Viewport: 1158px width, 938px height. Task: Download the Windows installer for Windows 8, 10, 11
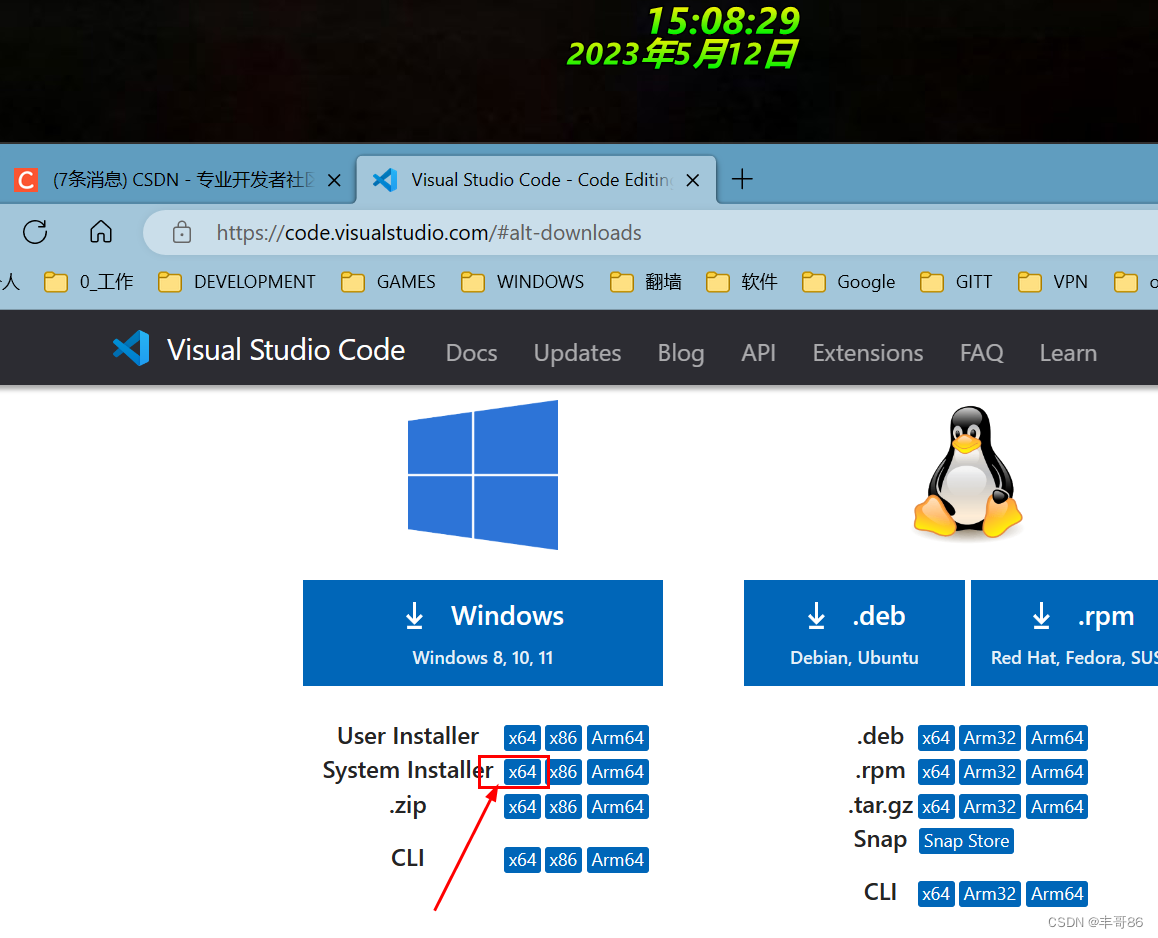tap(483, 633)
